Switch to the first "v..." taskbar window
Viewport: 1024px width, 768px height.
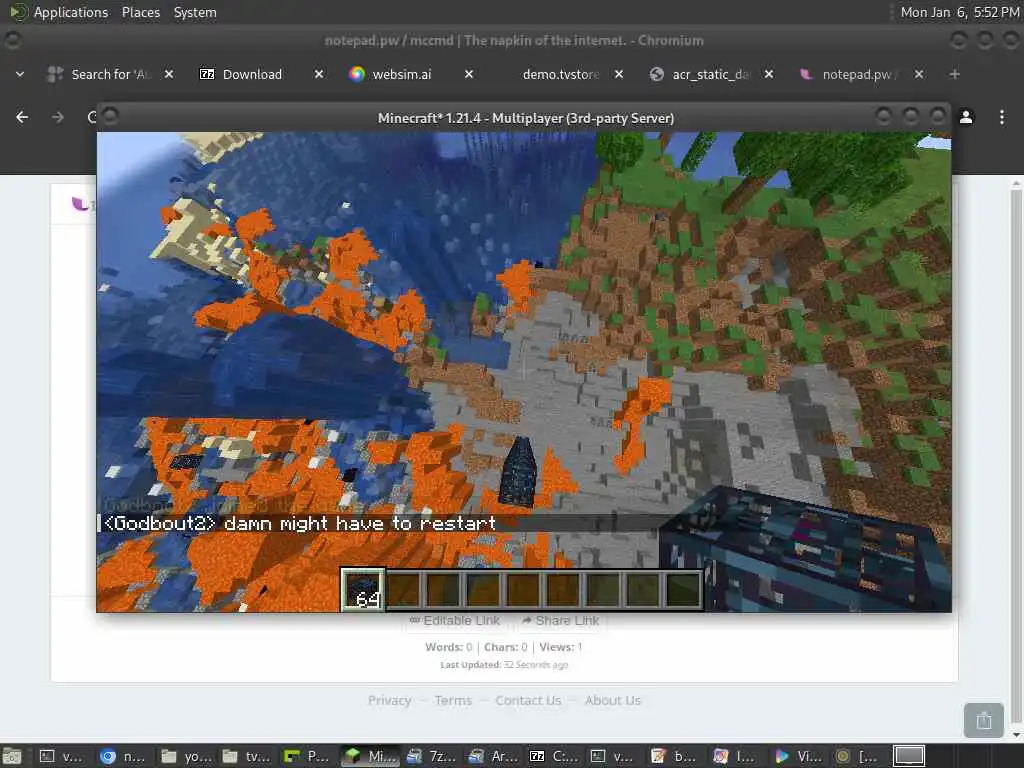coord(61,756)
